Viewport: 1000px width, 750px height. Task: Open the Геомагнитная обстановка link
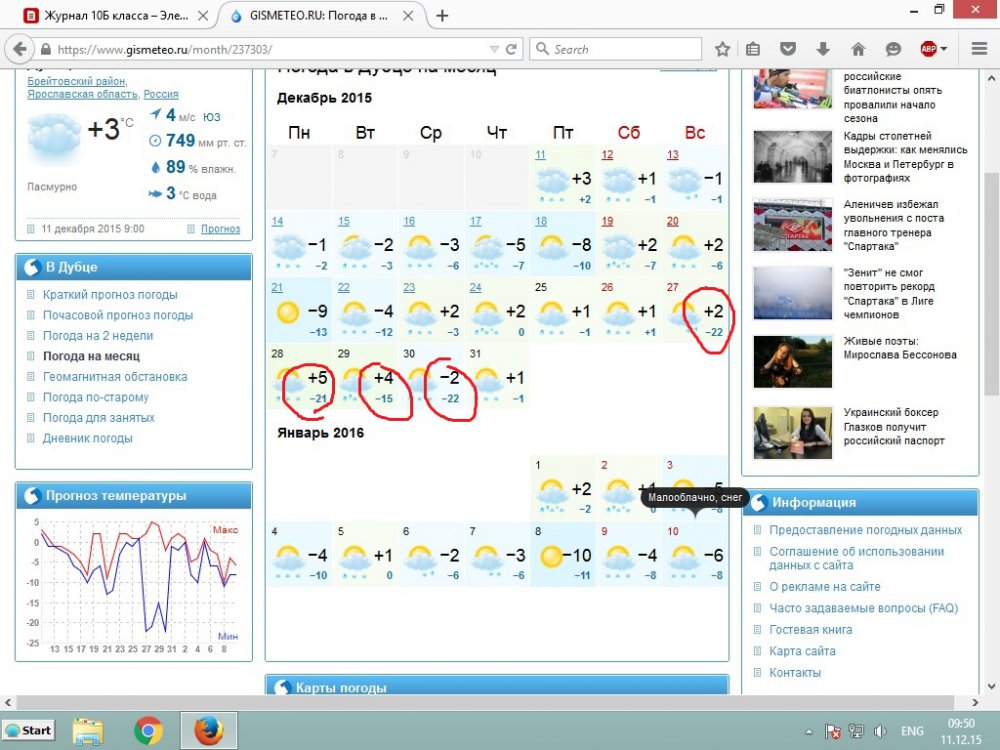click(115, 377)
